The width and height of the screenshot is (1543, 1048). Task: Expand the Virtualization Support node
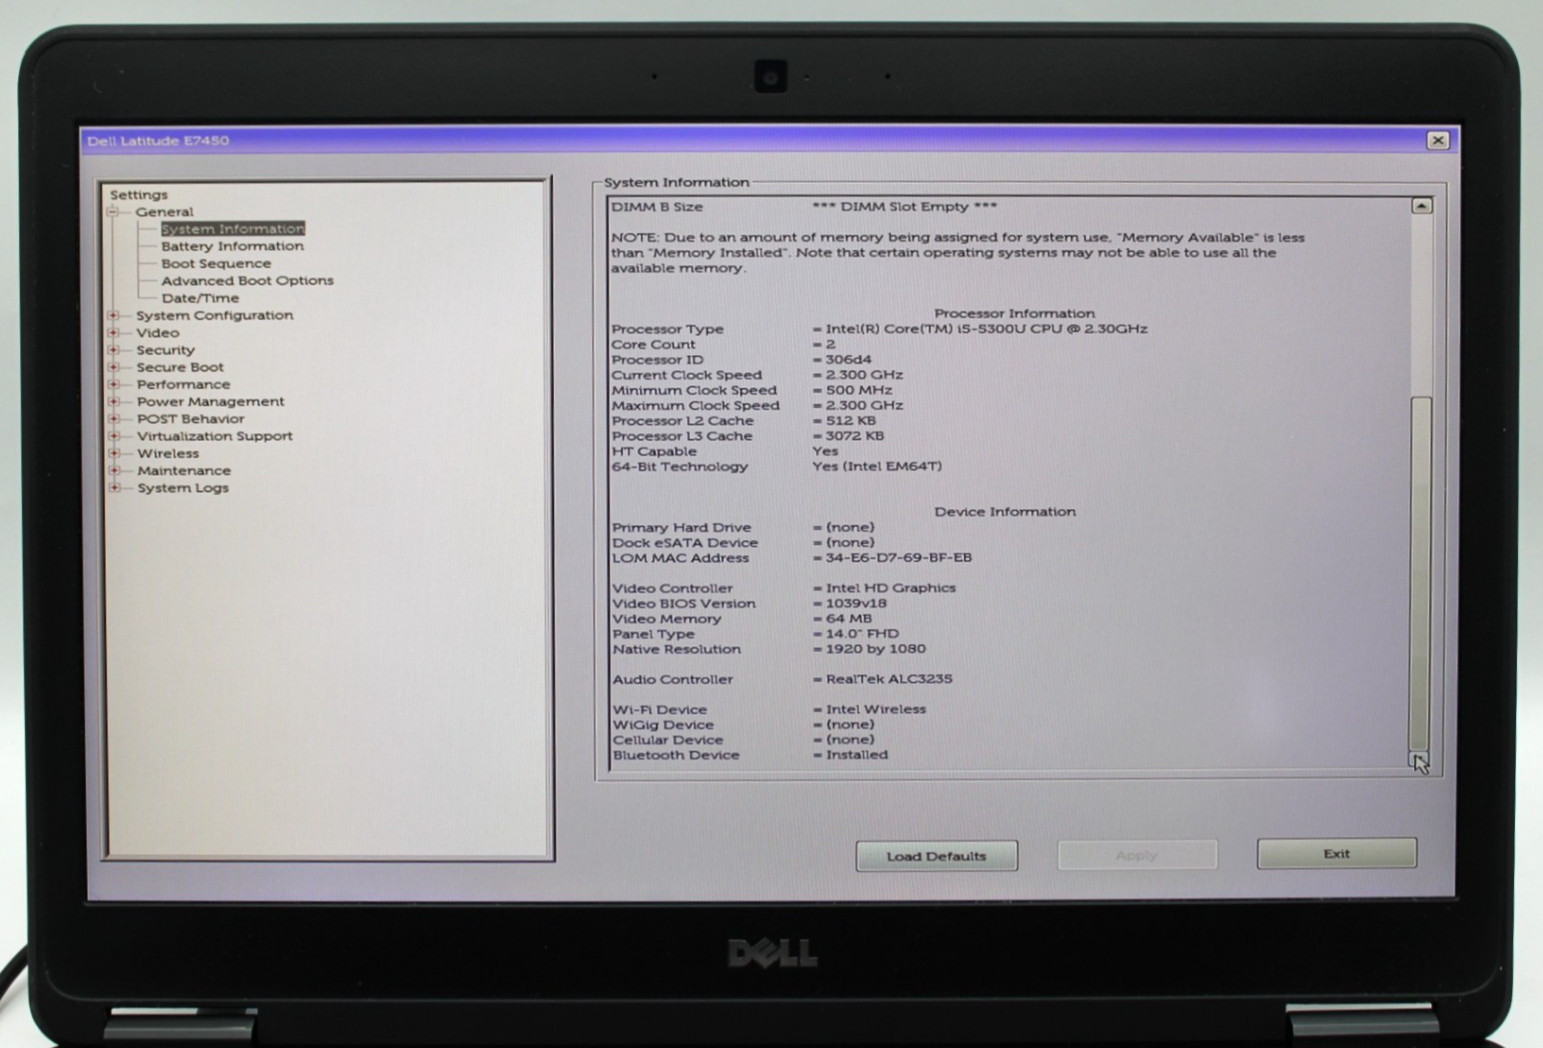click(113, 436)
